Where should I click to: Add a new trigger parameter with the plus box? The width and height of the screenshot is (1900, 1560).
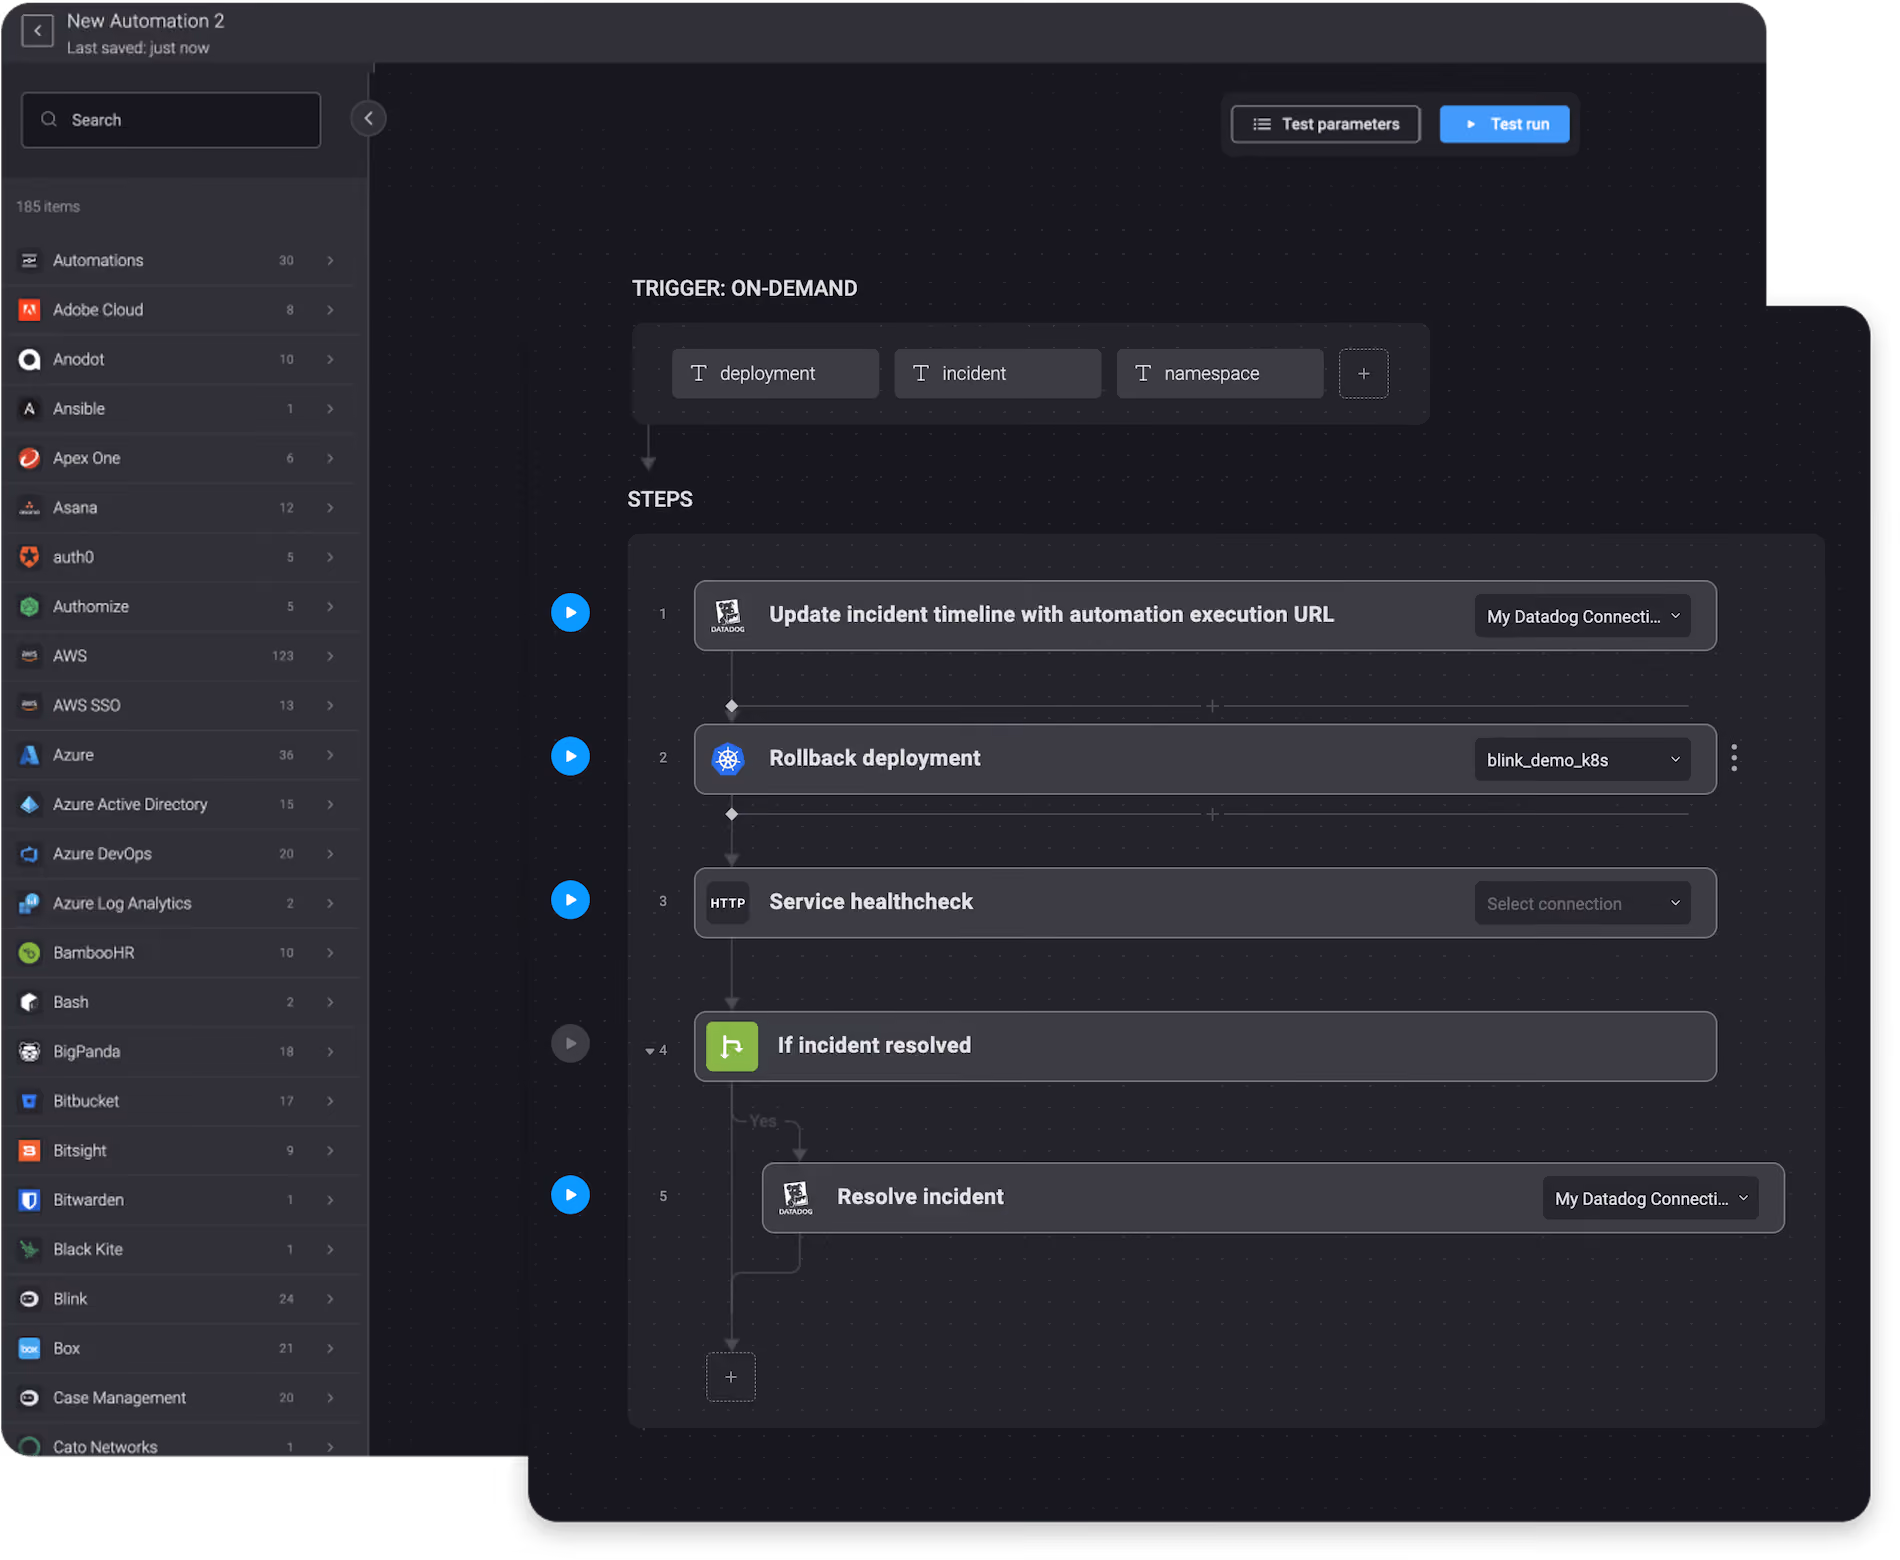point(1364,373)
